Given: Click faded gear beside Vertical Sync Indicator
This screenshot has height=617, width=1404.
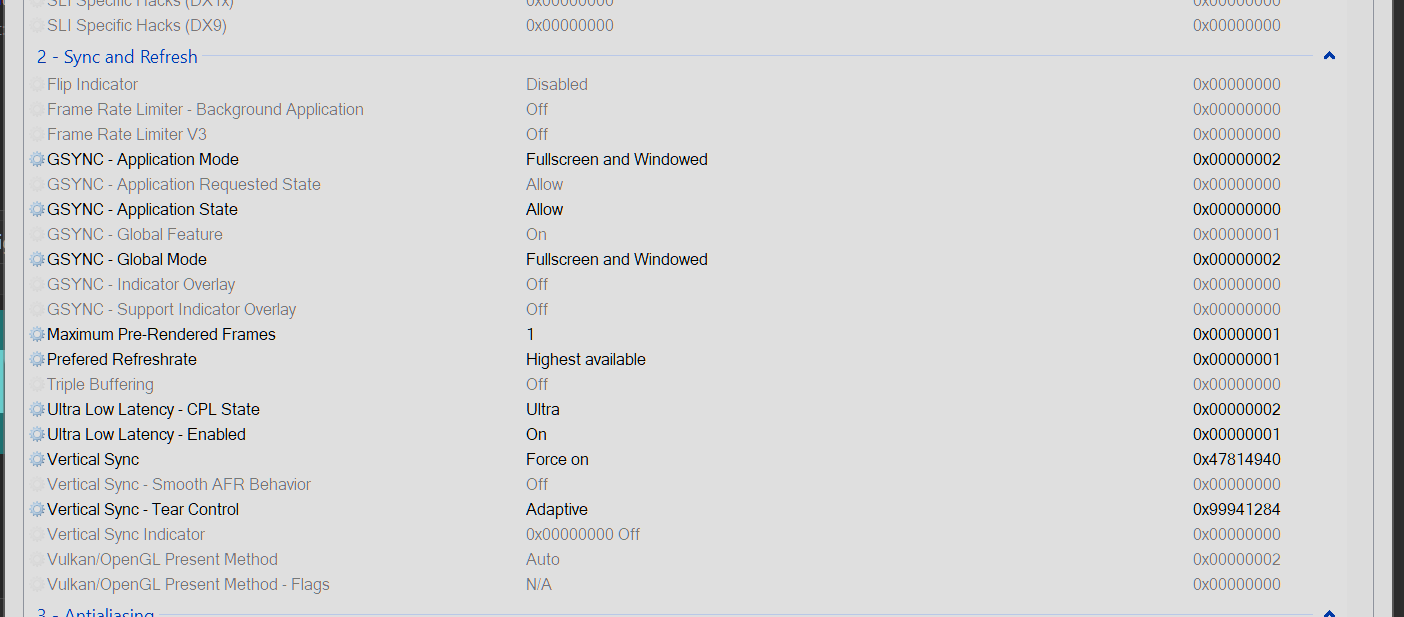Looking at the screenshot, I should [38, 535].
